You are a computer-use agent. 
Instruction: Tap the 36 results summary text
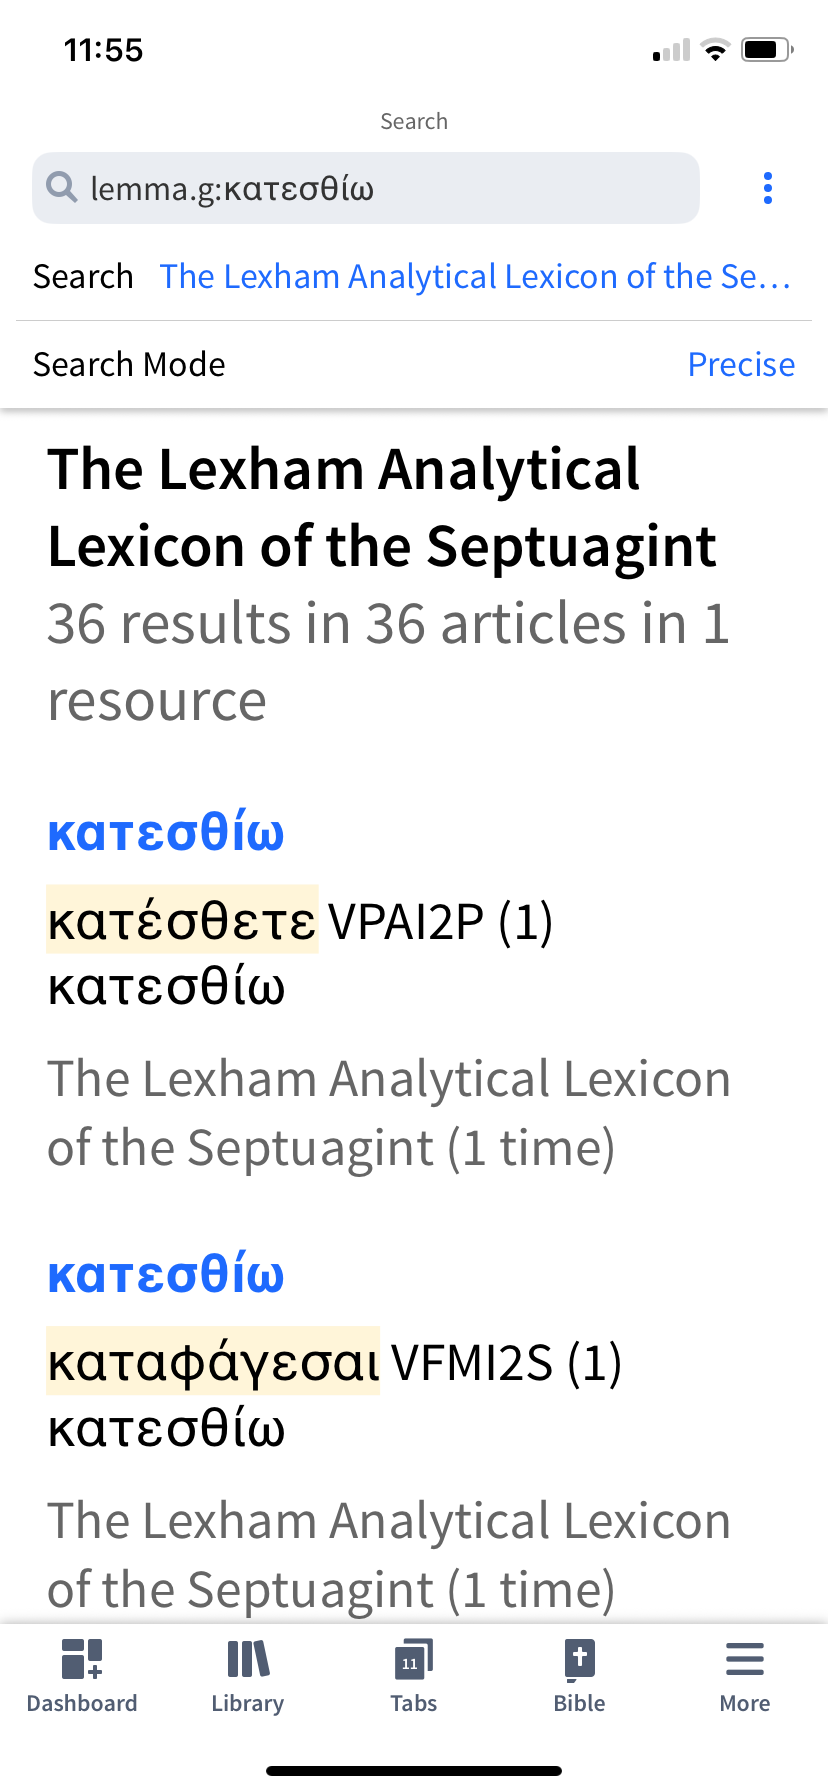389,662
